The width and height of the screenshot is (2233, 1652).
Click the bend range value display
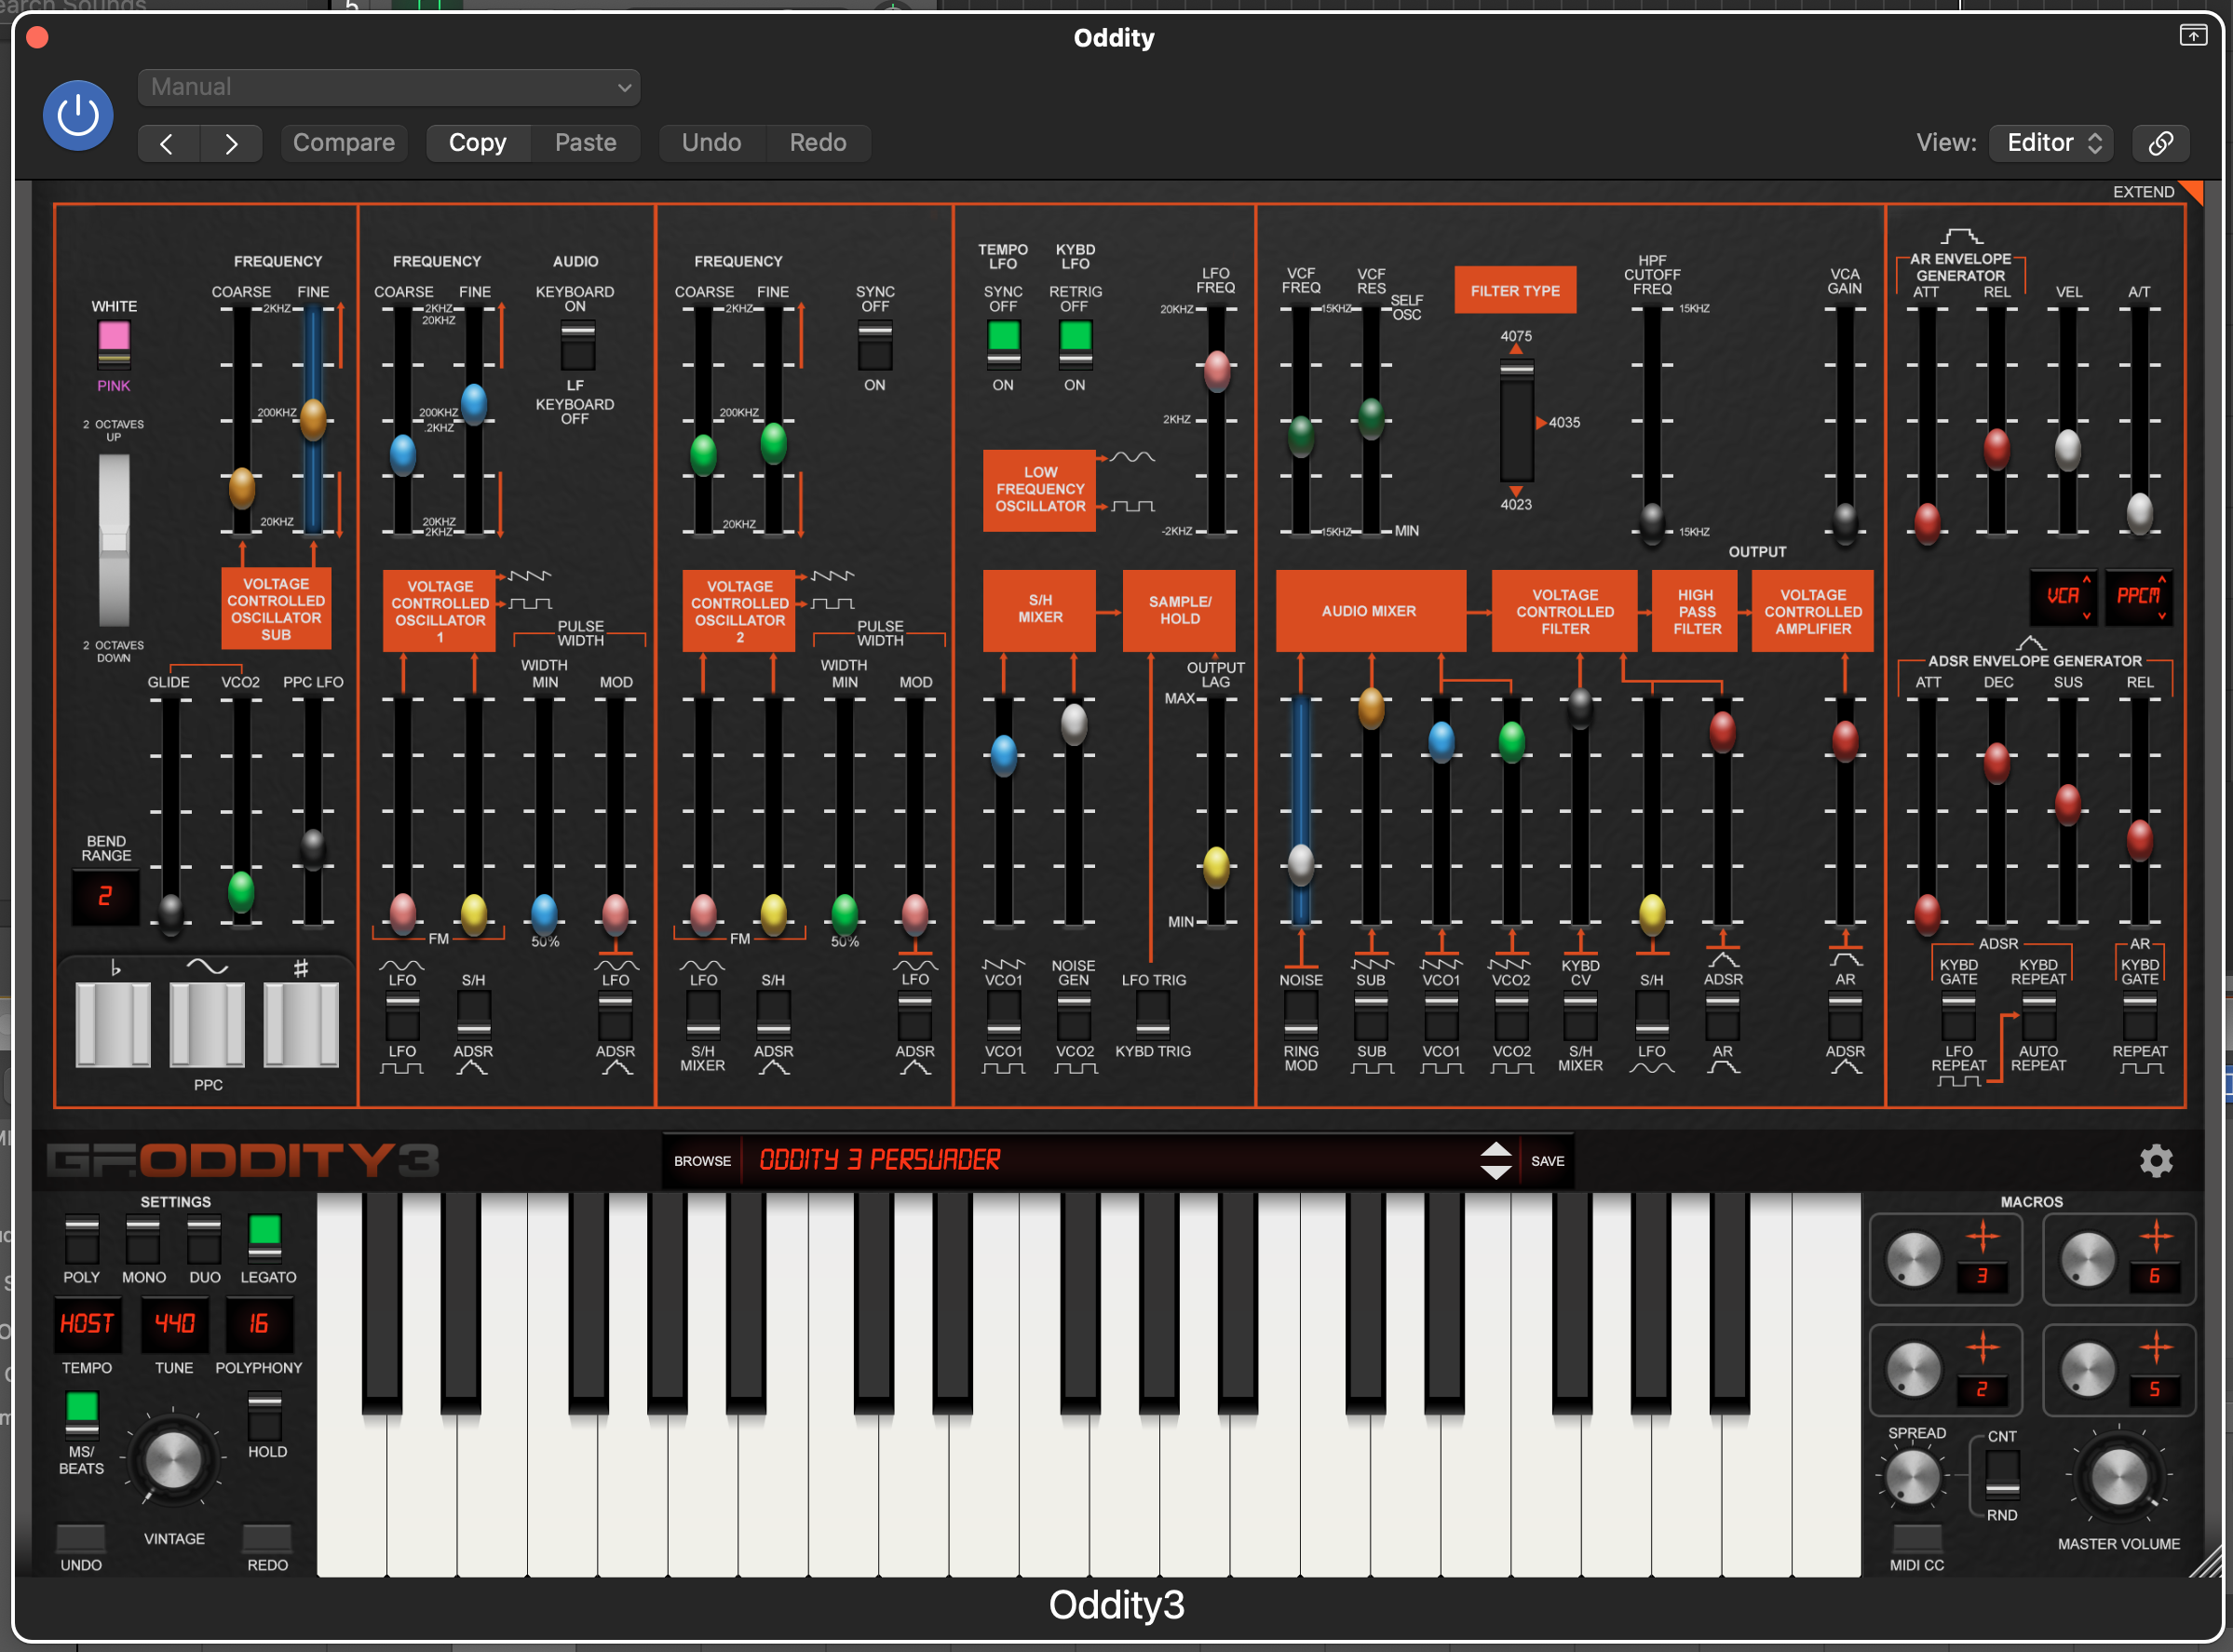coord(105,897)
